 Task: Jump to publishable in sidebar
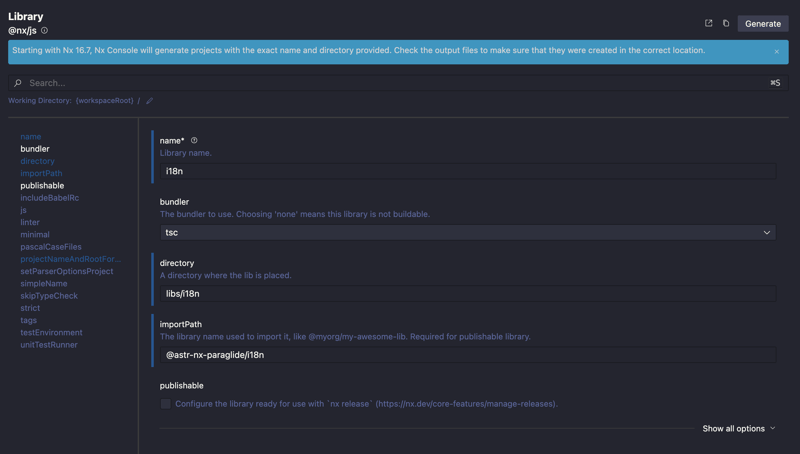(x=42, y=186)
